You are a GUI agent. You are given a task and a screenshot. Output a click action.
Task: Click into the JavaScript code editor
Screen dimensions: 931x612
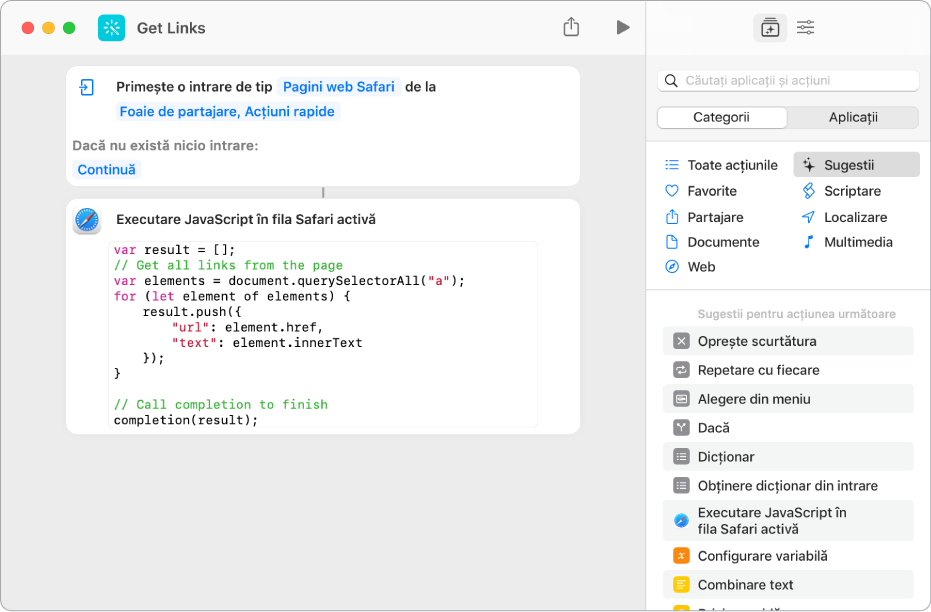click(x=323, y=335)
